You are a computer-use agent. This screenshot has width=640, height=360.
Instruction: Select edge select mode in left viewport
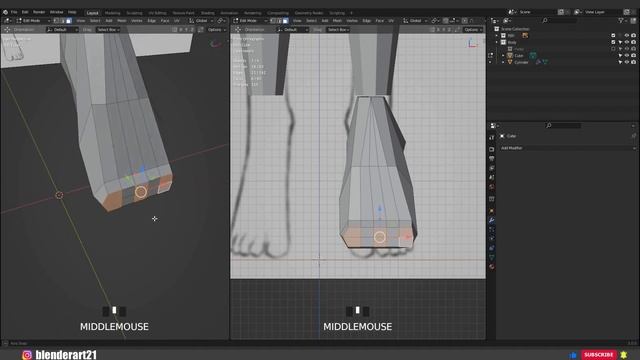(x=62, y=20)
